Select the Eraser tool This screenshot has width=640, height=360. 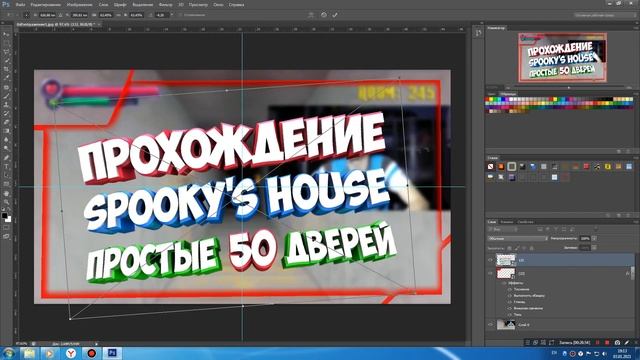coord(6,122)
